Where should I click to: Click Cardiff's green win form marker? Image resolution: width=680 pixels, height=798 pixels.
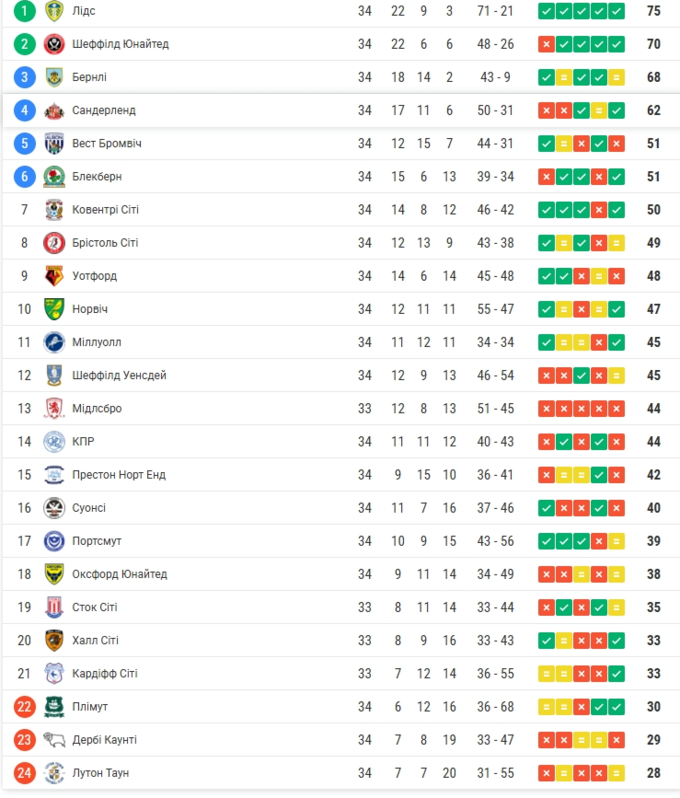coord(616,674)
